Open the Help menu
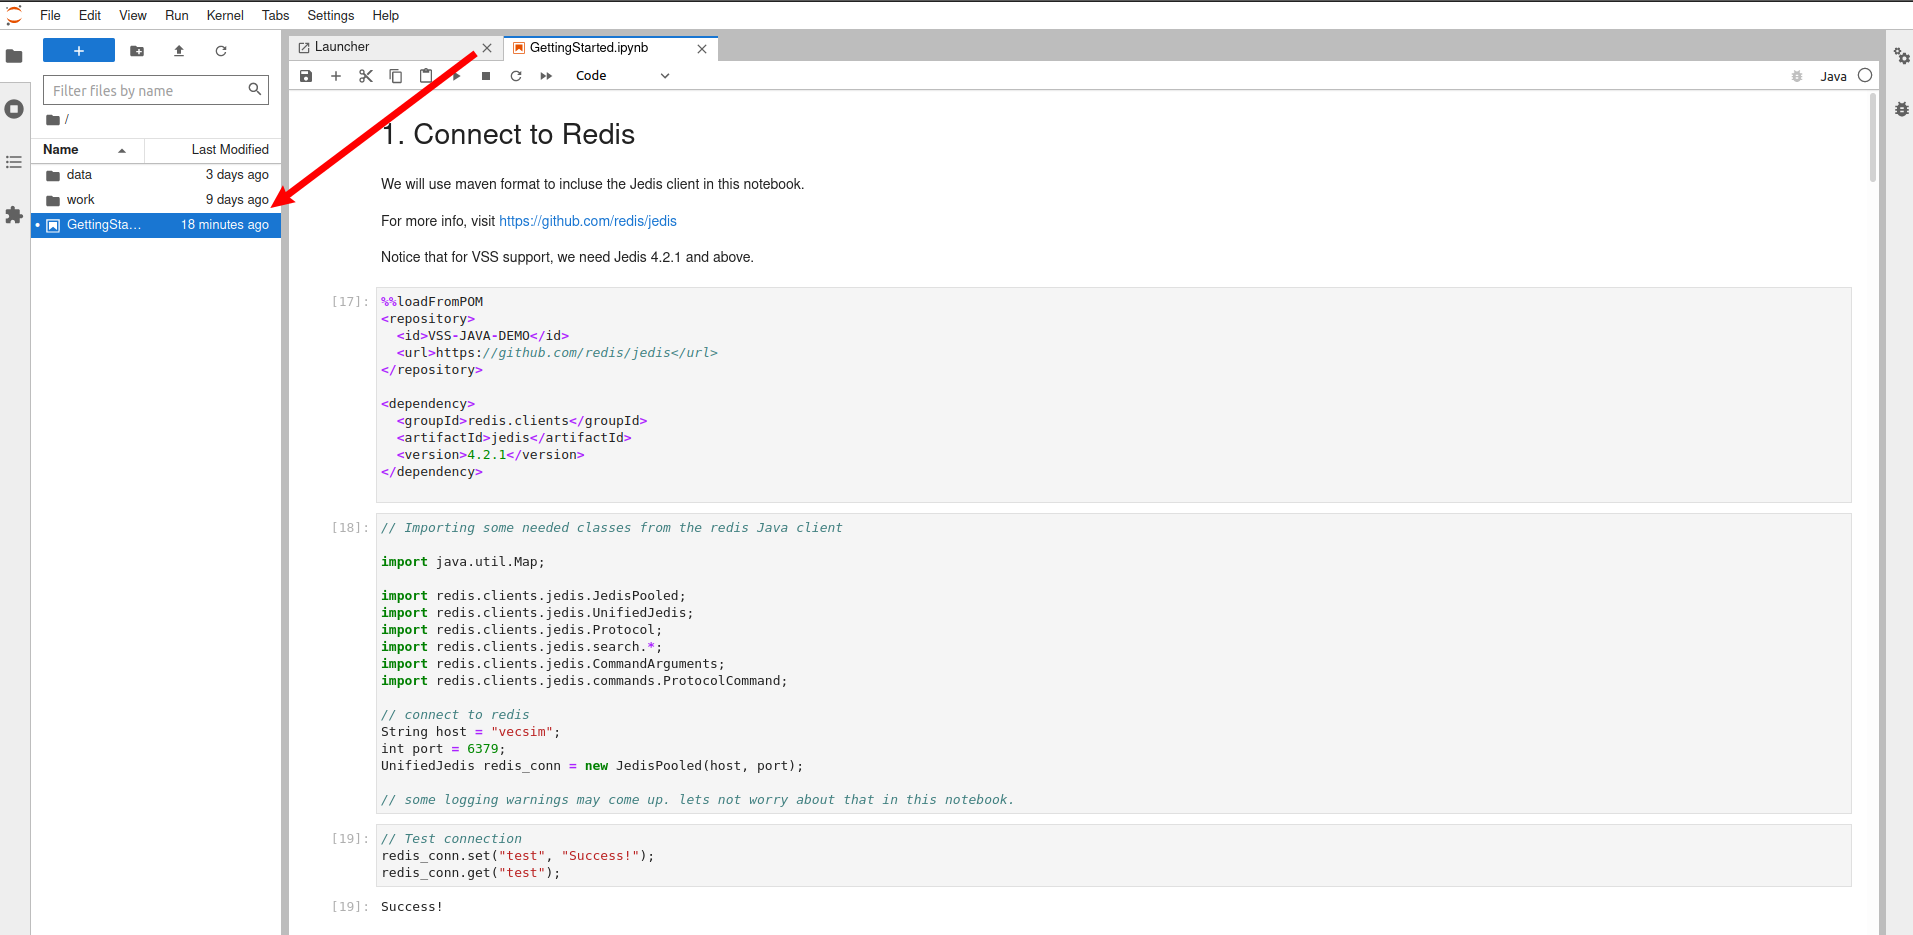1913x935 pixels. pos(386,15)
